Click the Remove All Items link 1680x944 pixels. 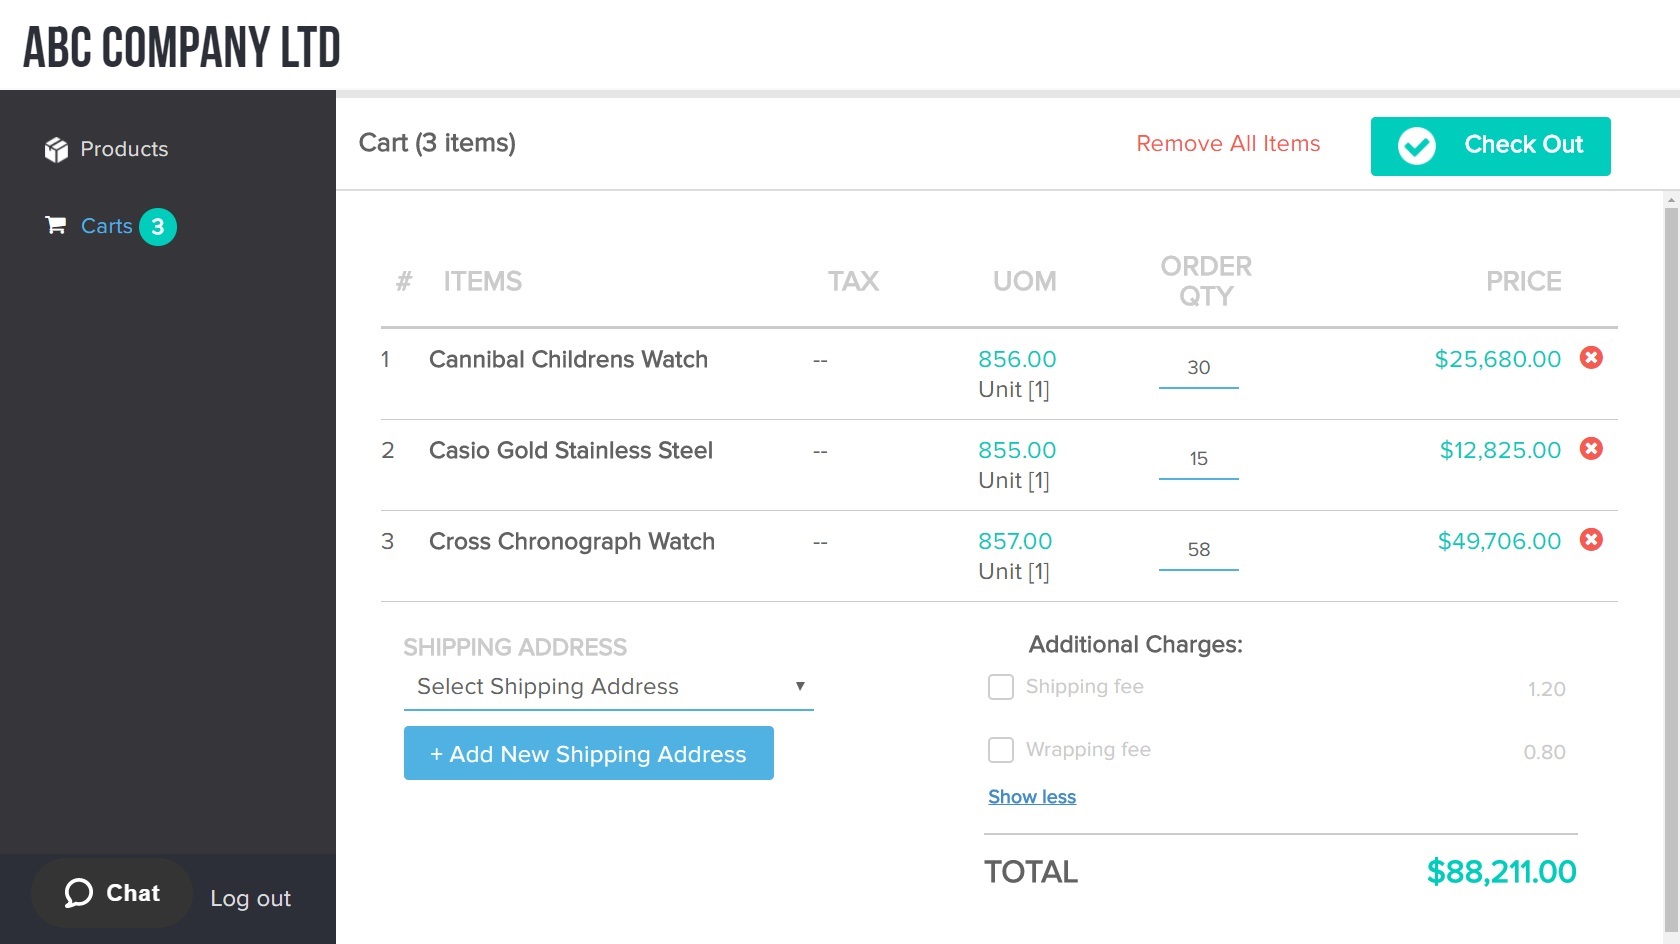(1228, 144)
